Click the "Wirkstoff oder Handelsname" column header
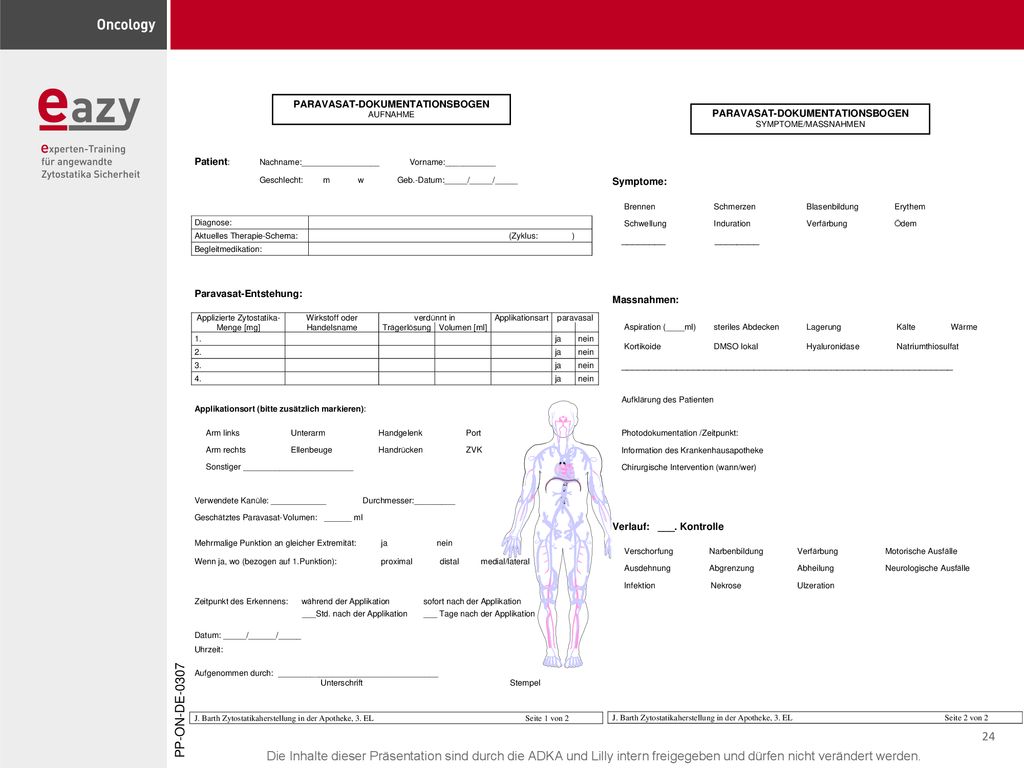Image resolution: width=1024 pixels, height=768 pixels. 332,323
